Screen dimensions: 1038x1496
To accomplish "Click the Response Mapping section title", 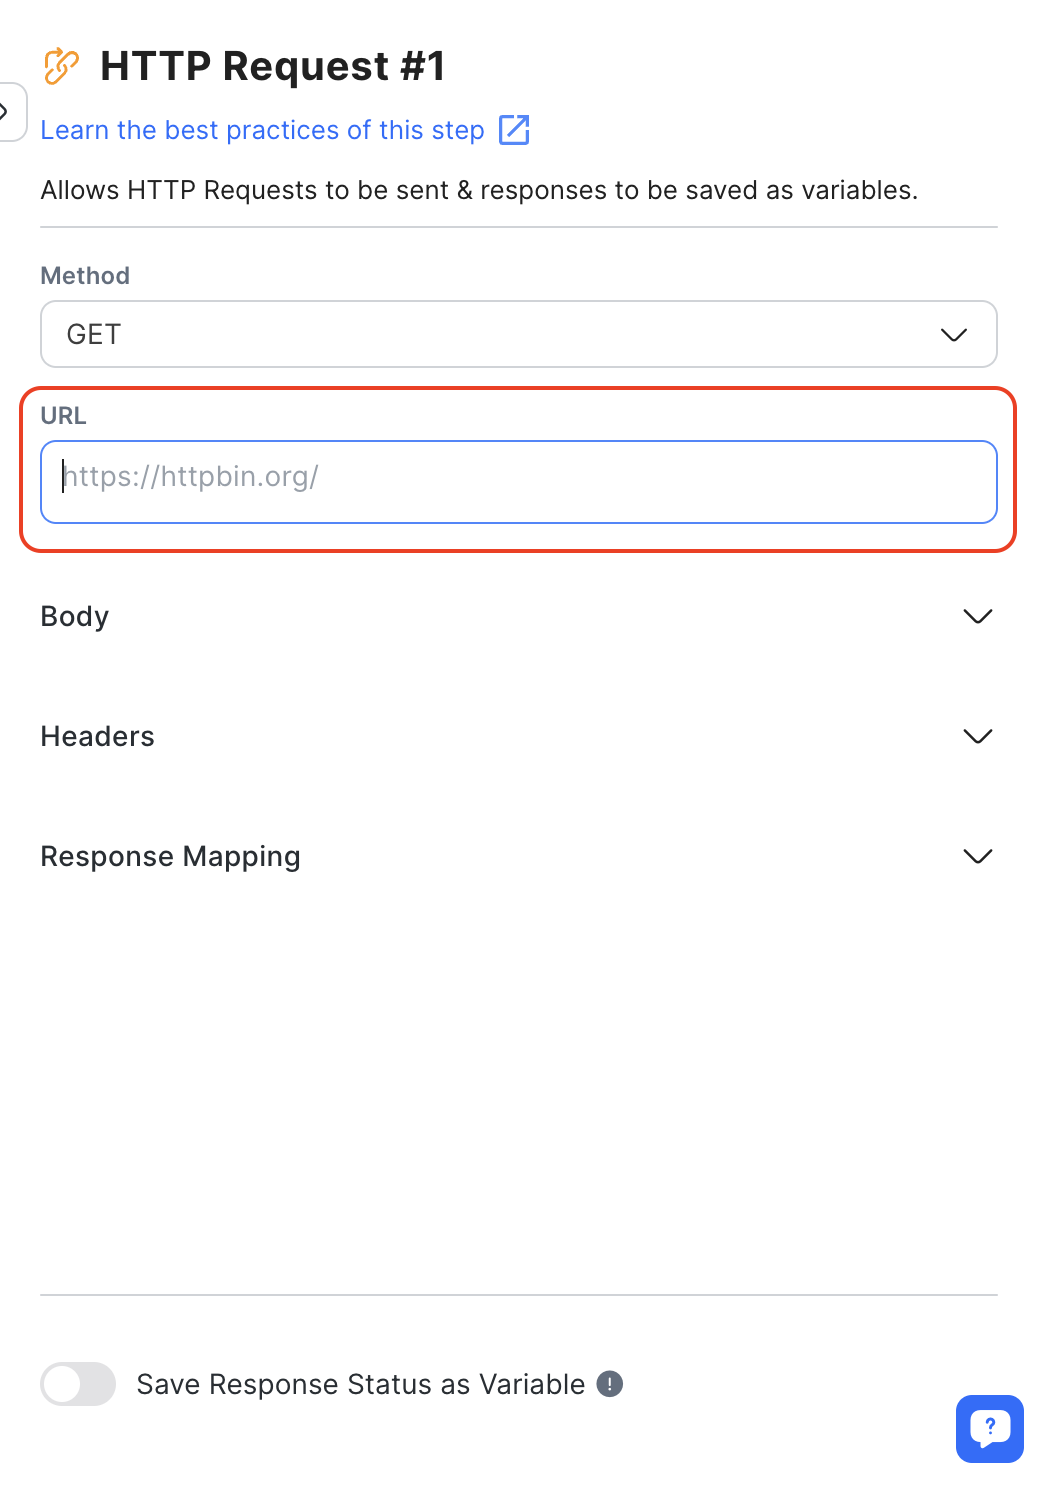I will tap(171, 856).
